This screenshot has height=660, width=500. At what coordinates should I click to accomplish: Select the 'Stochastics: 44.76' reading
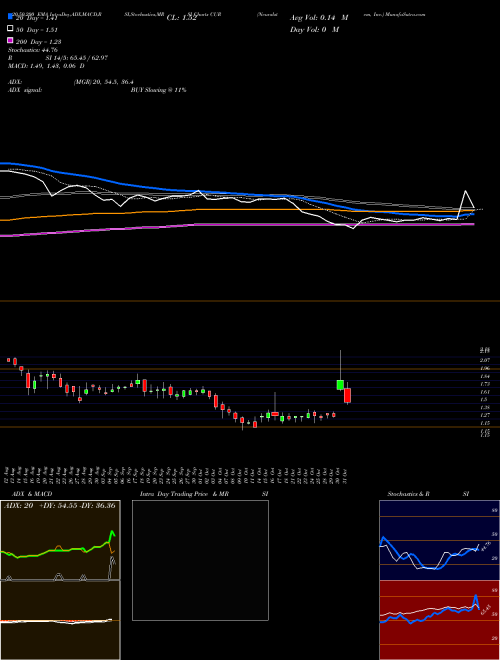(x=33, y=50)
